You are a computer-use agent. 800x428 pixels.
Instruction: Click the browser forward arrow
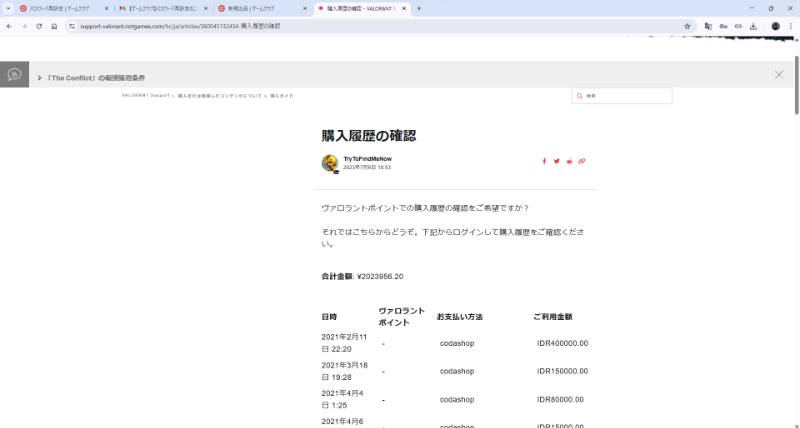click(24, 26)
